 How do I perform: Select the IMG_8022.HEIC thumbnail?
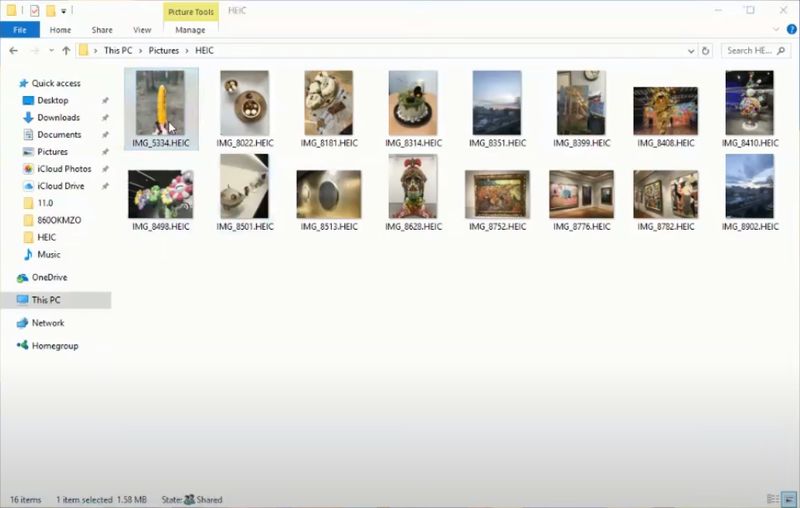pyautogui.click(x=245, y=103)
